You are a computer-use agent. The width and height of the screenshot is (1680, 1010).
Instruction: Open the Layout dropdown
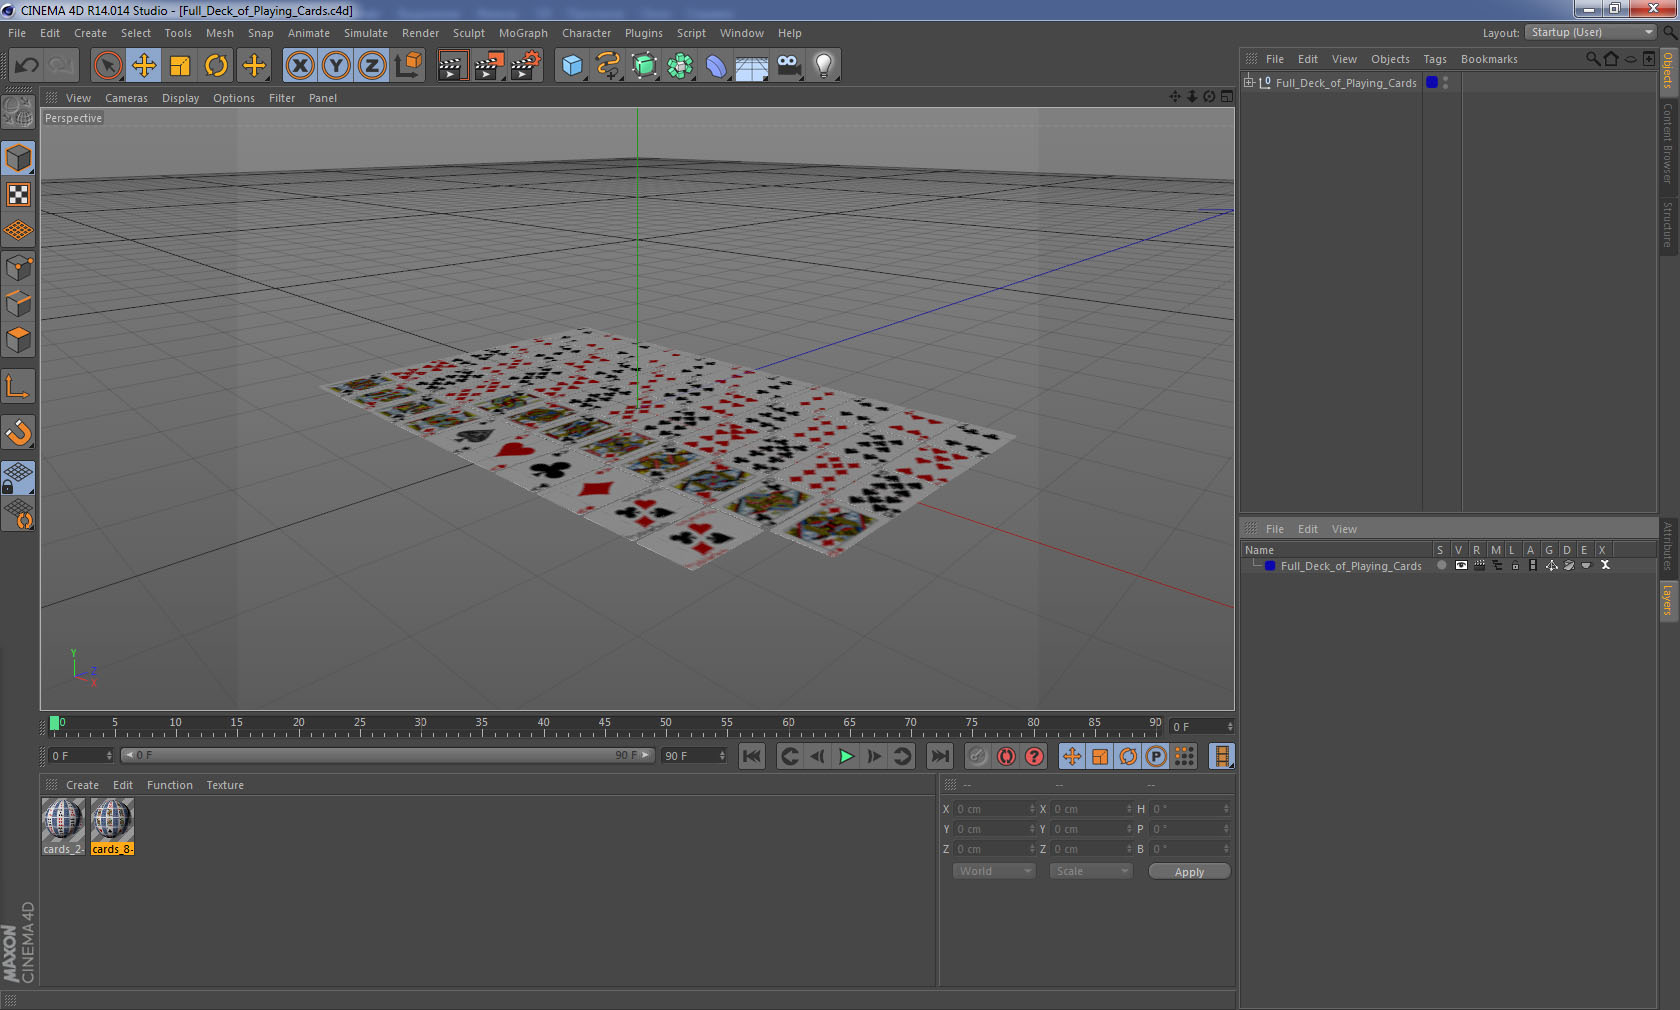tap(1591, 32)
